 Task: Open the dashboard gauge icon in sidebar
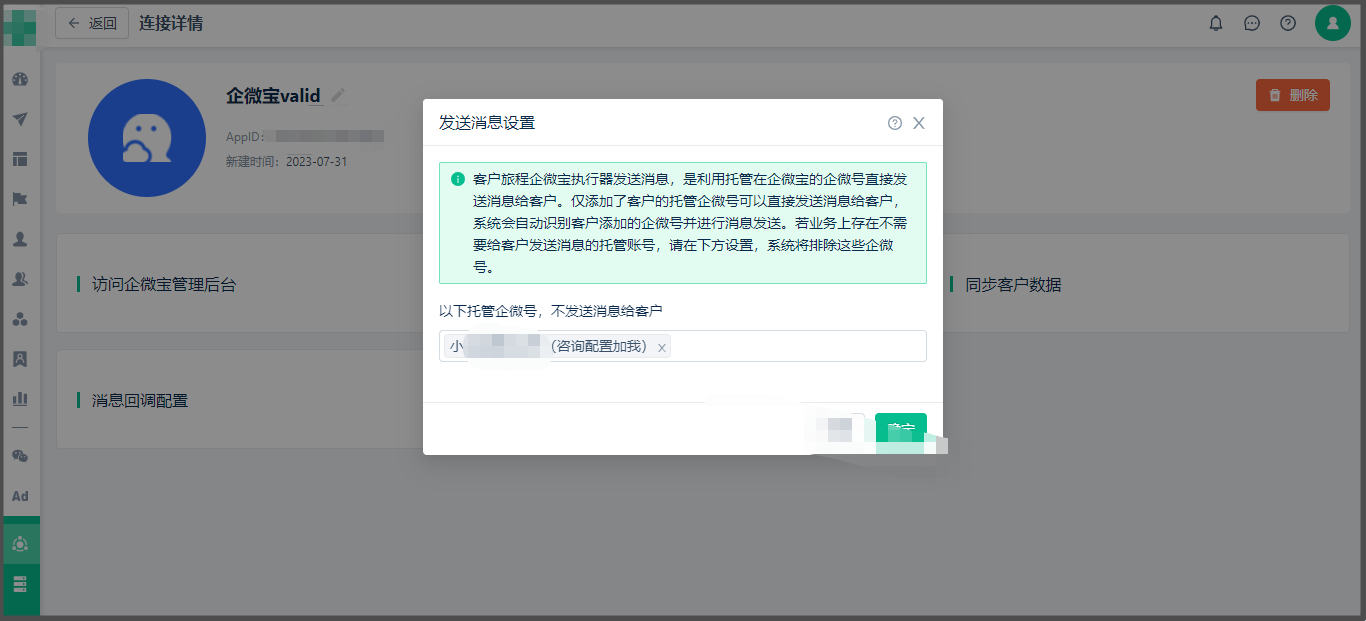(20, 79)
